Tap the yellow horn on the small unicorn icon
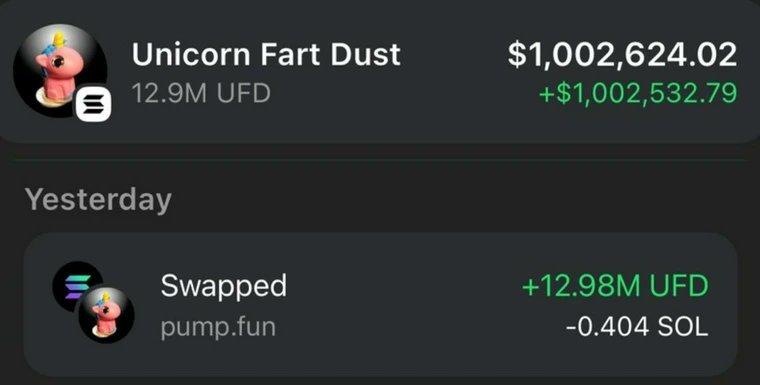Image resolution: width=760 pixels, height=385 pixels. [x=106, y=297]
